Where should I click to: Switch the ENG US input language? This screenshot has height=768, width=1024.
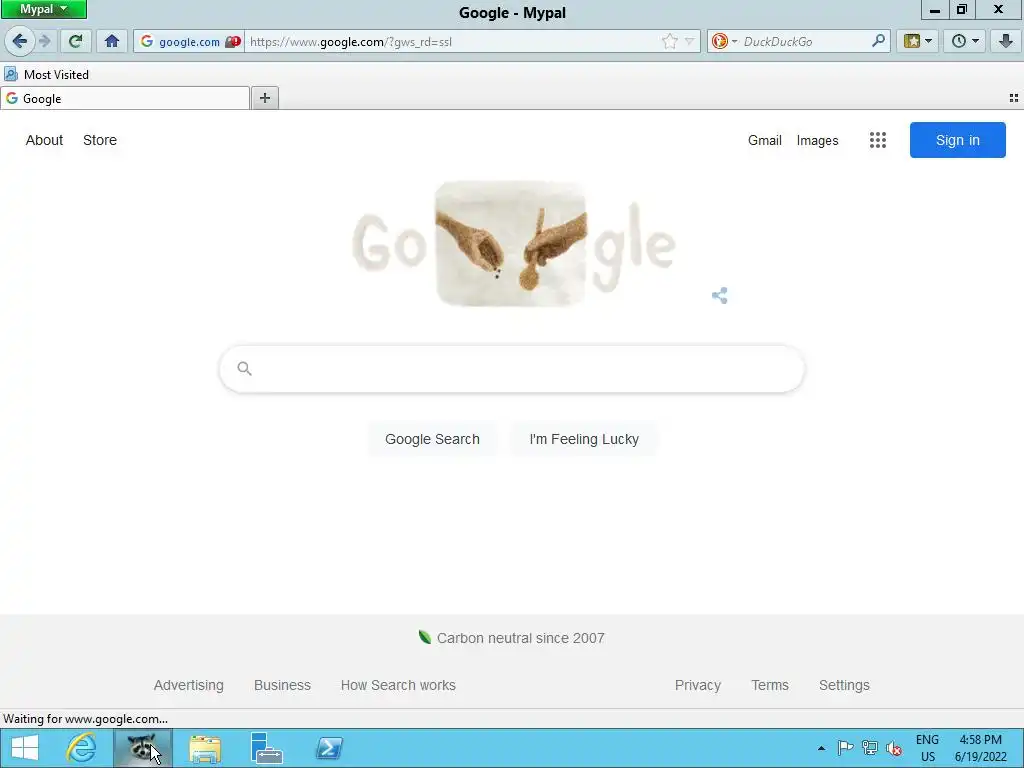coord(927,748)
